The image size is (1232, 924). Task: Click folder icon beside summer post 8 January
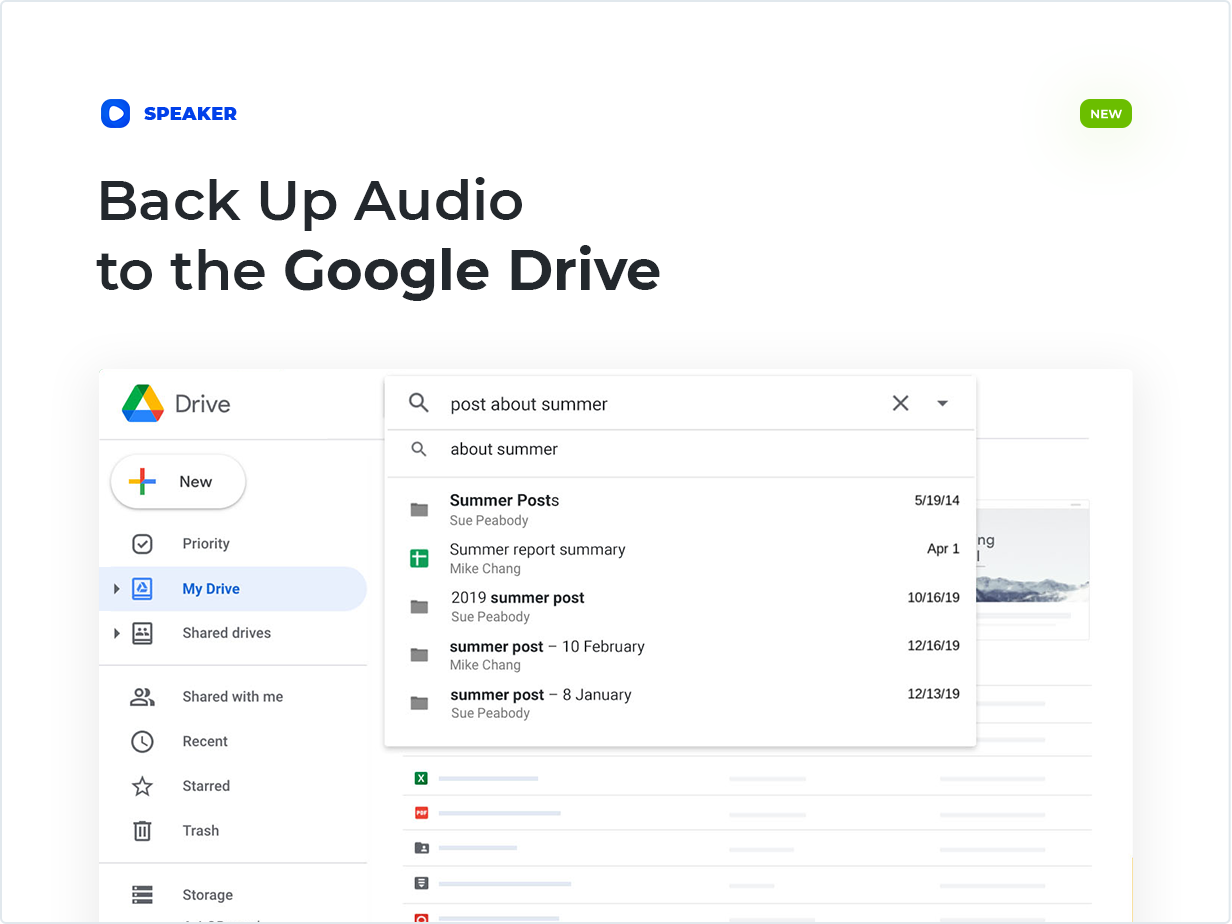[x=419, y=703]
